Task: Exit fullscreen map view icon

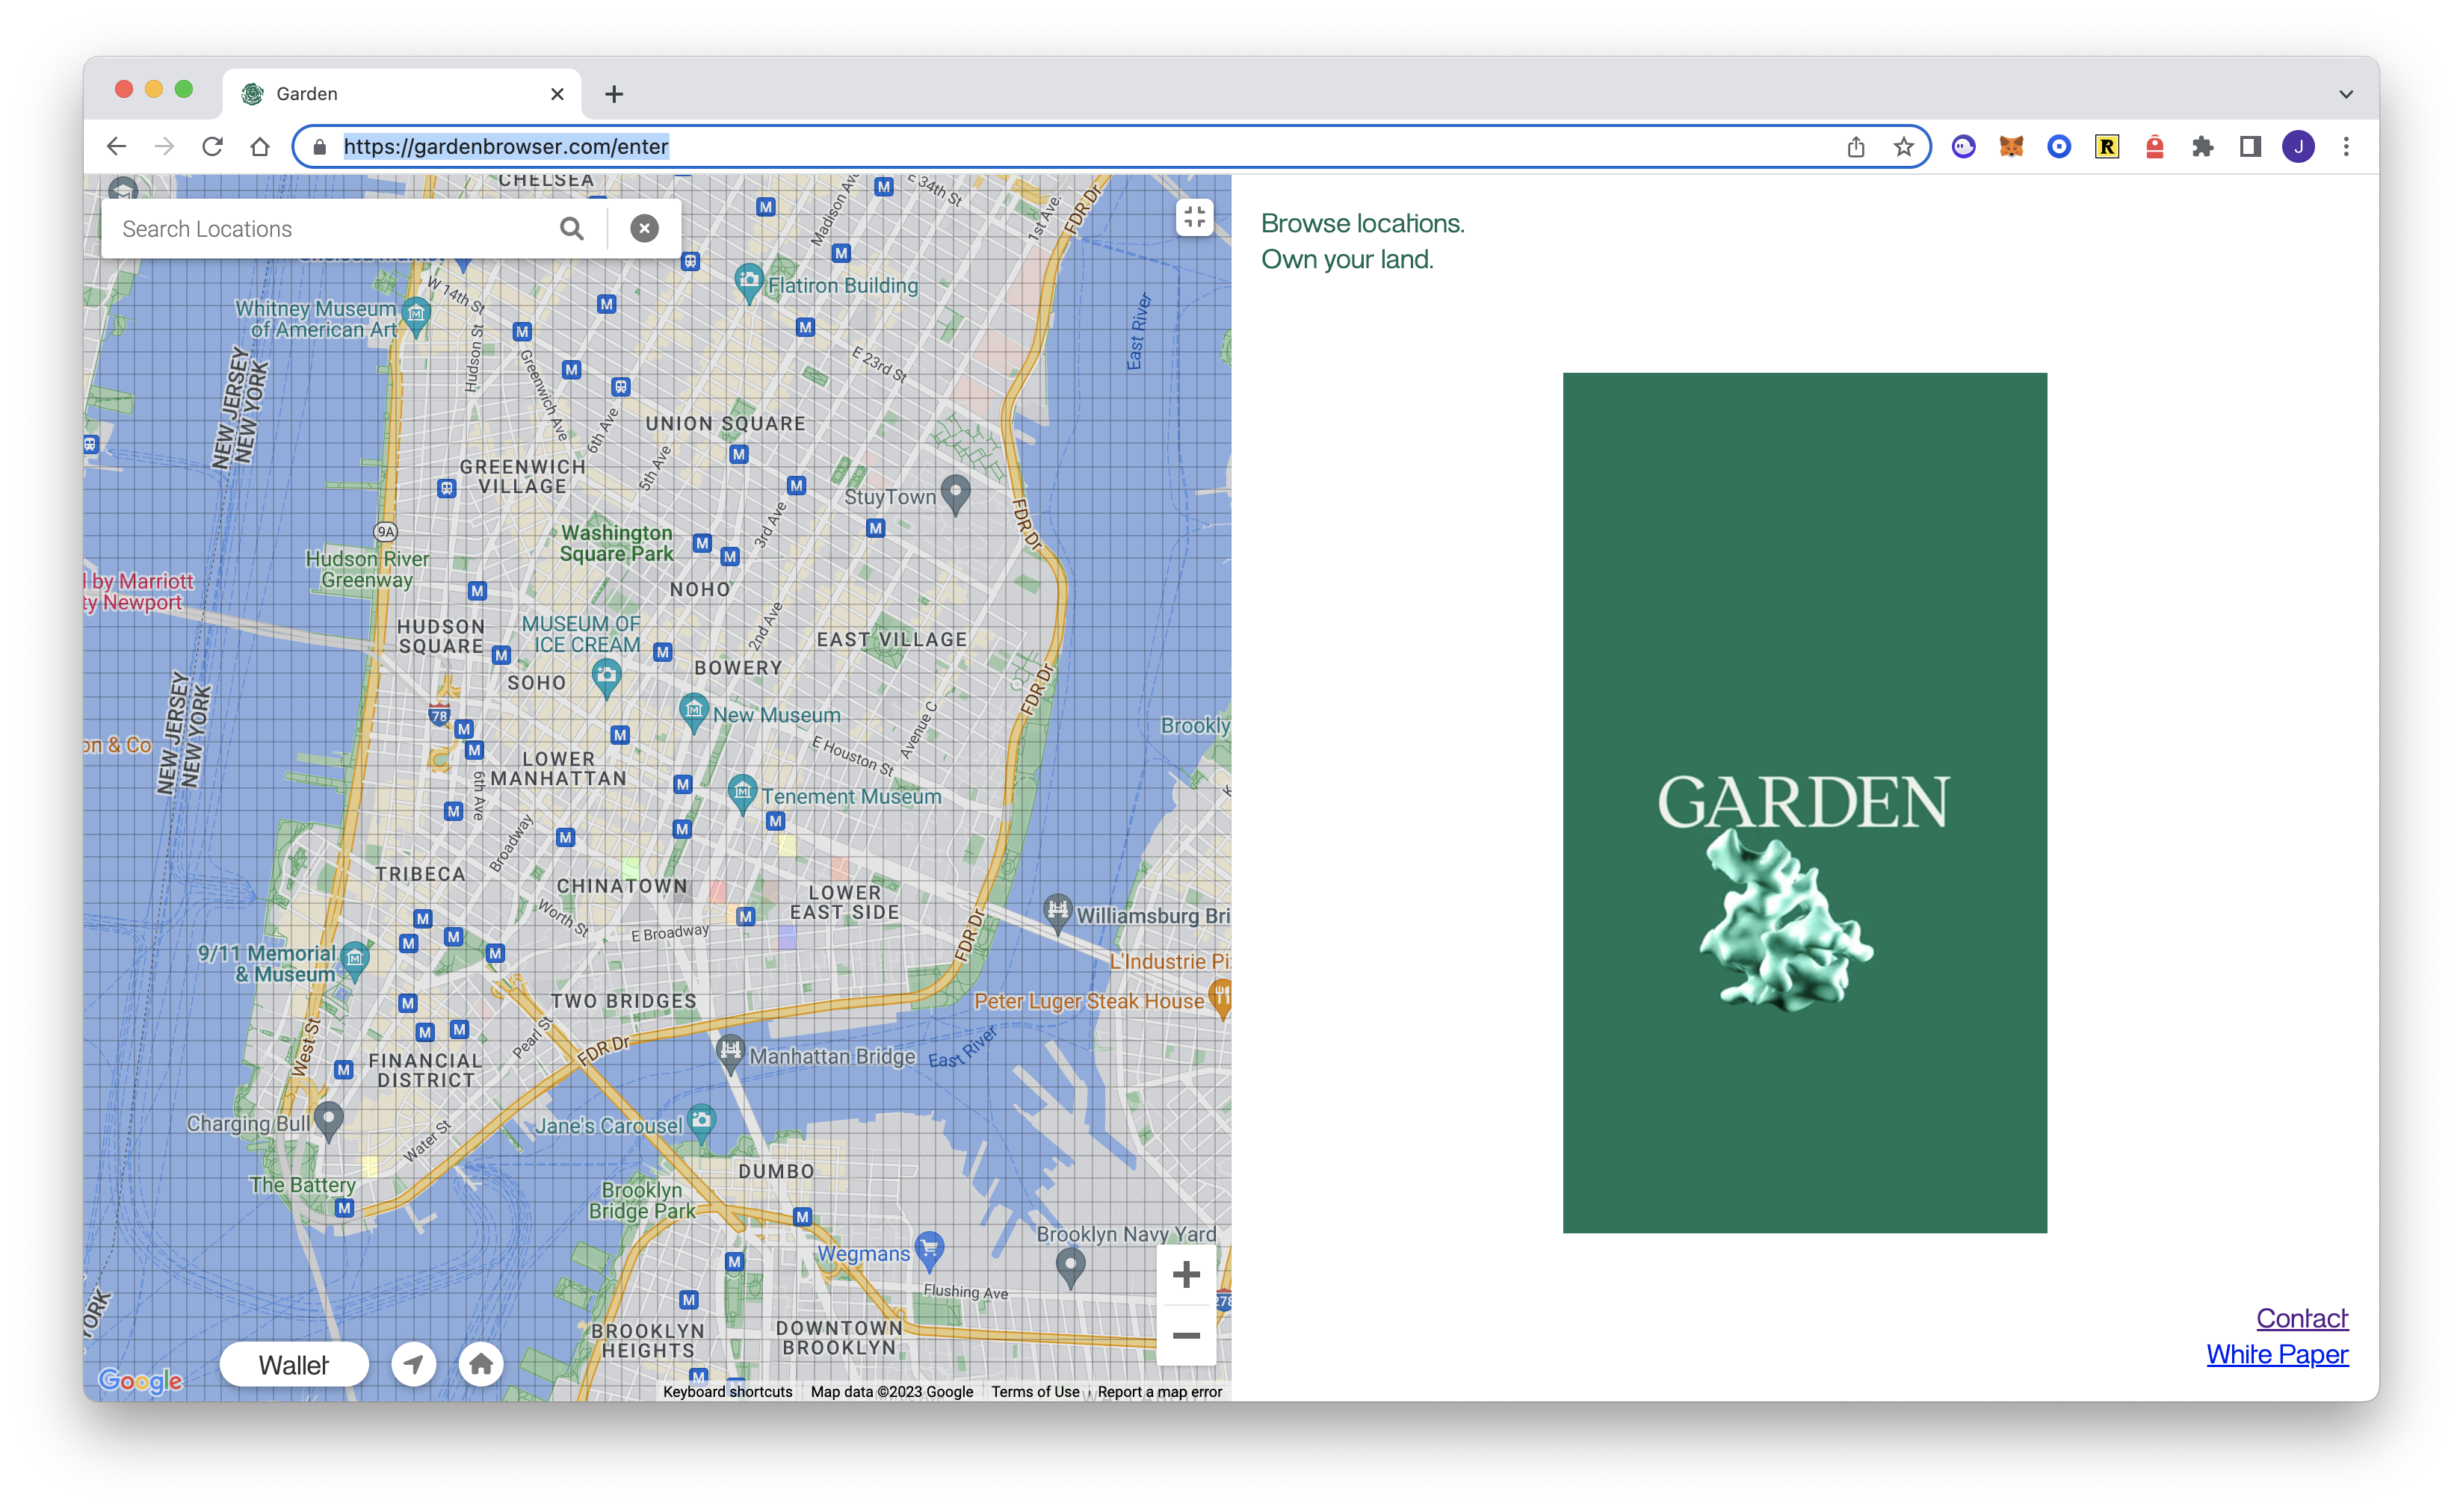Action: pyautogui.click(x=1194, y=217)
